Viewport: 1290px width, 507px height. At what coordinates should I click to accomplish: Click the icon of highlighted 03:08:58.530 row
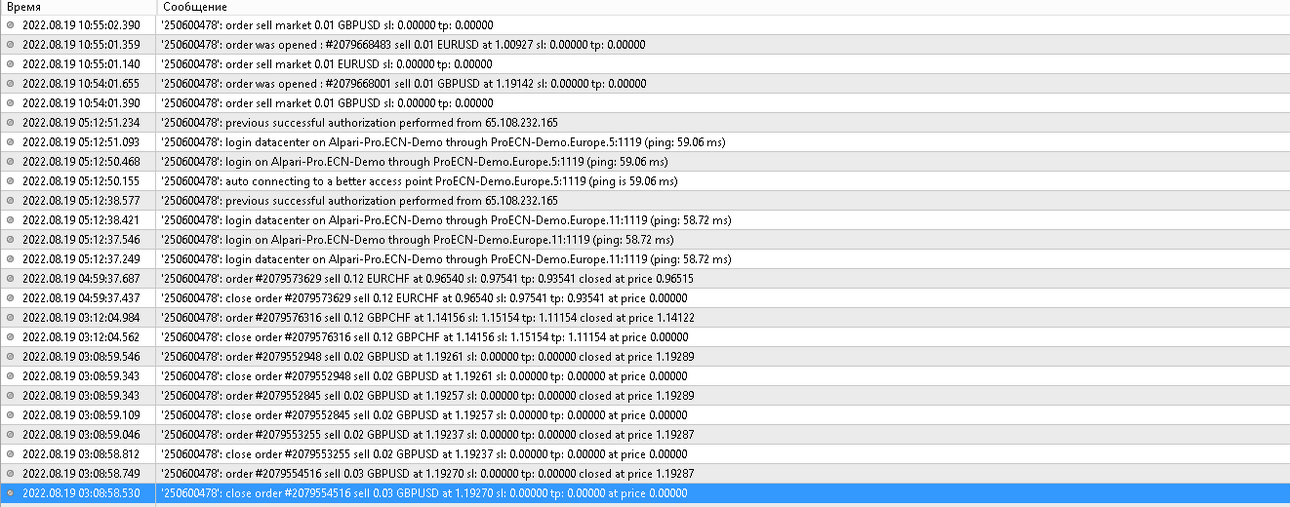[11, 493]
